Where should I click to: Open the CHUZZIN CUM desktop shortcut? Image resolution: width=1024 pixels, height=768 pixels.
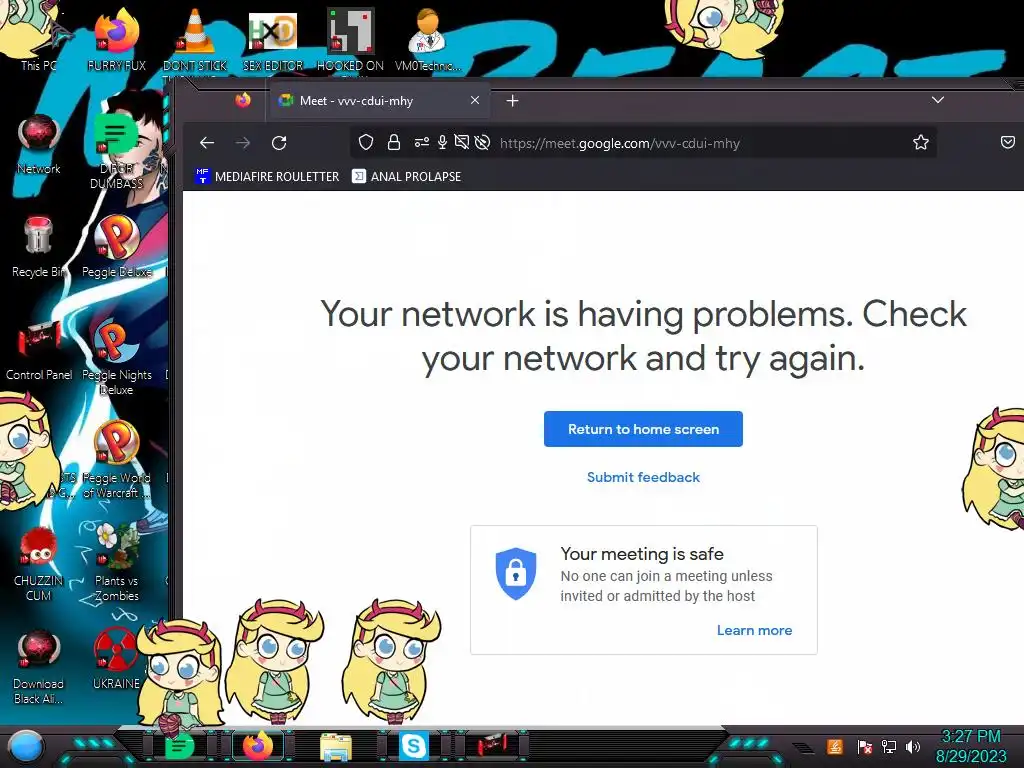point(39,563)
